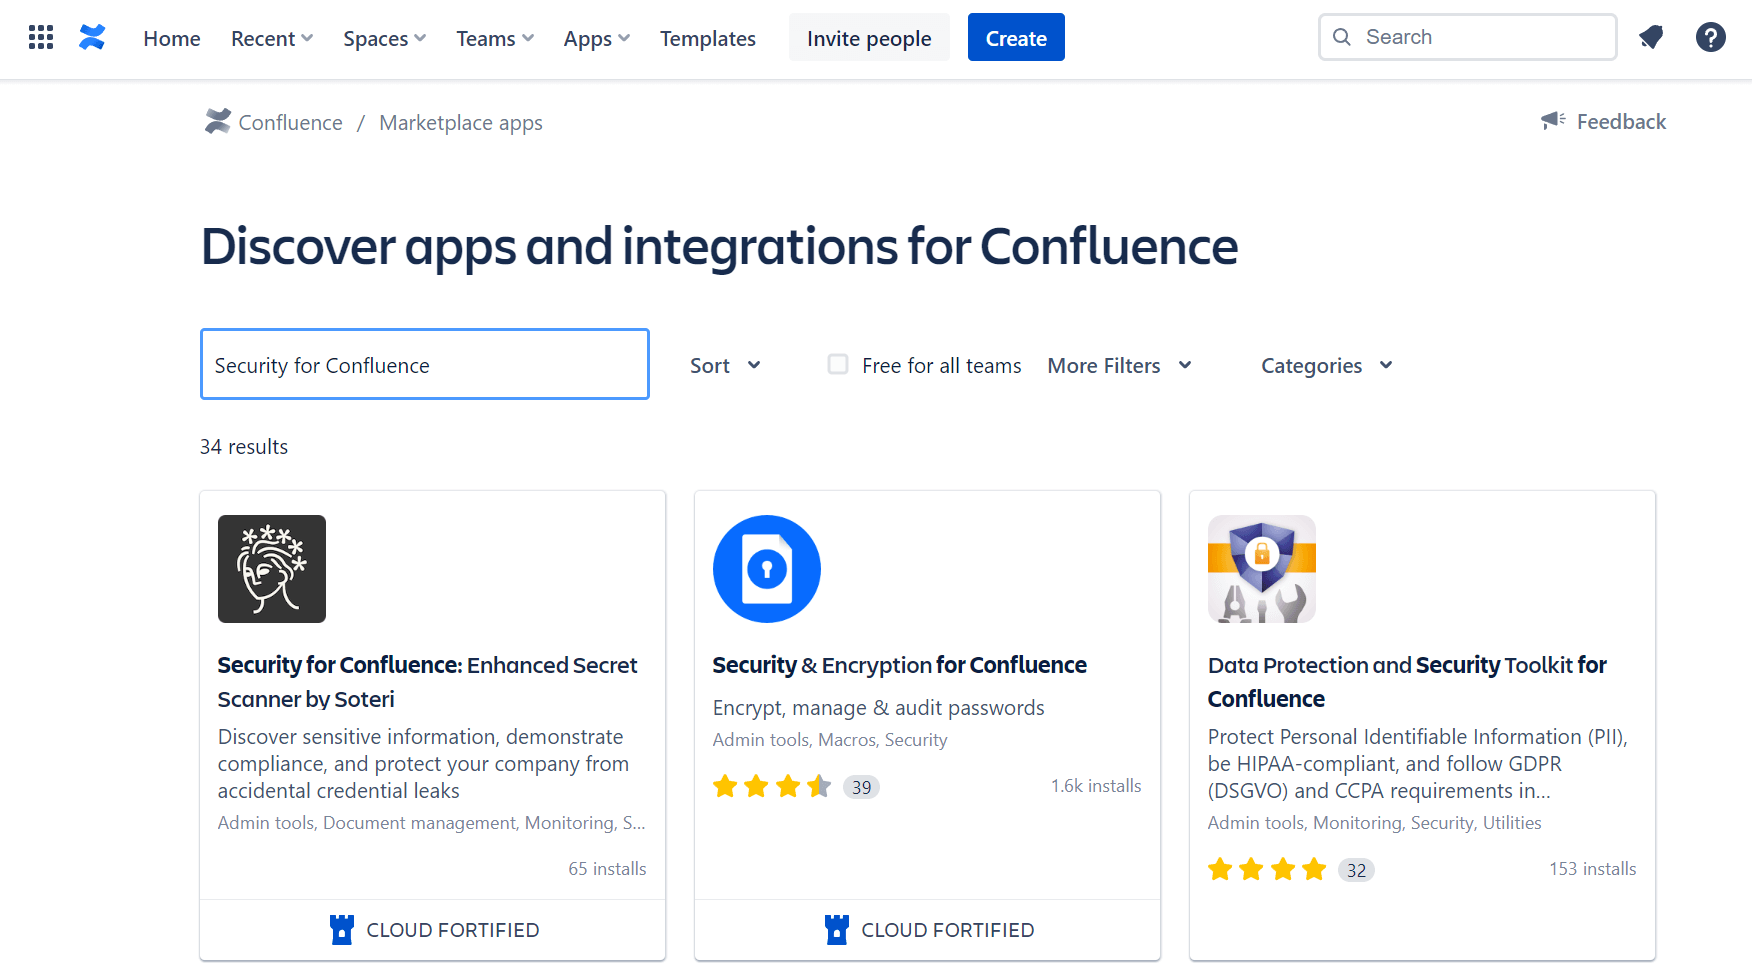
Task: Click the Confluence breadcrumb logo icon
Action: click(x=218, y=121)
